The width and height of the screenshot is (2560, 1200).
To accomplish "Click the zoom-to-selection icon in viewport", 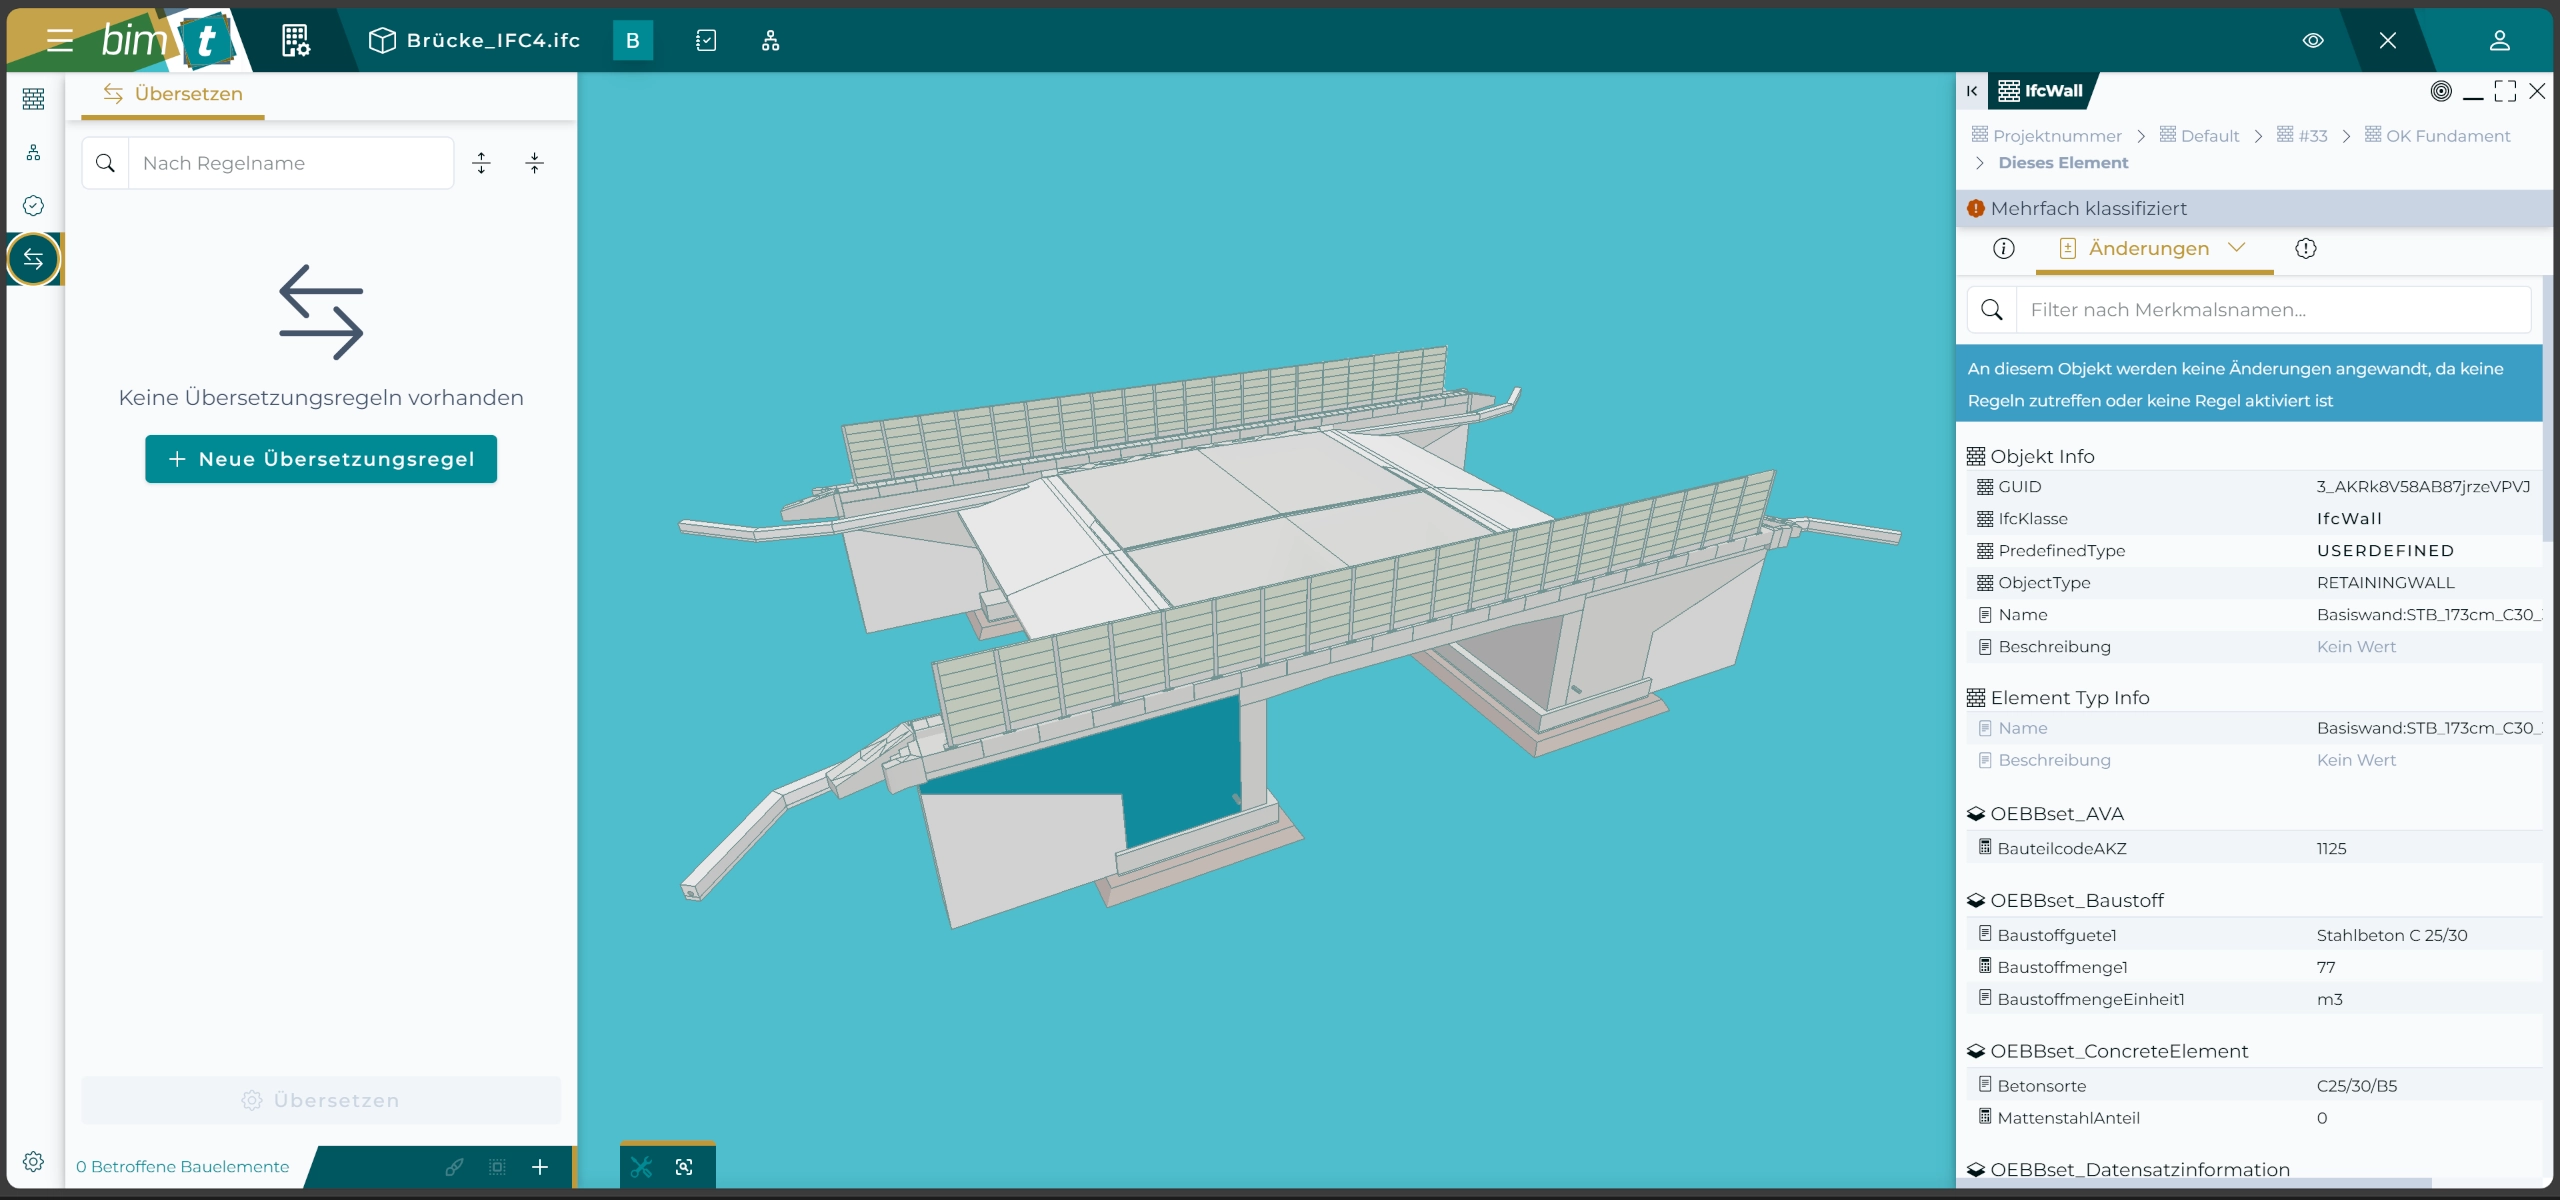I will [684, 1167].
